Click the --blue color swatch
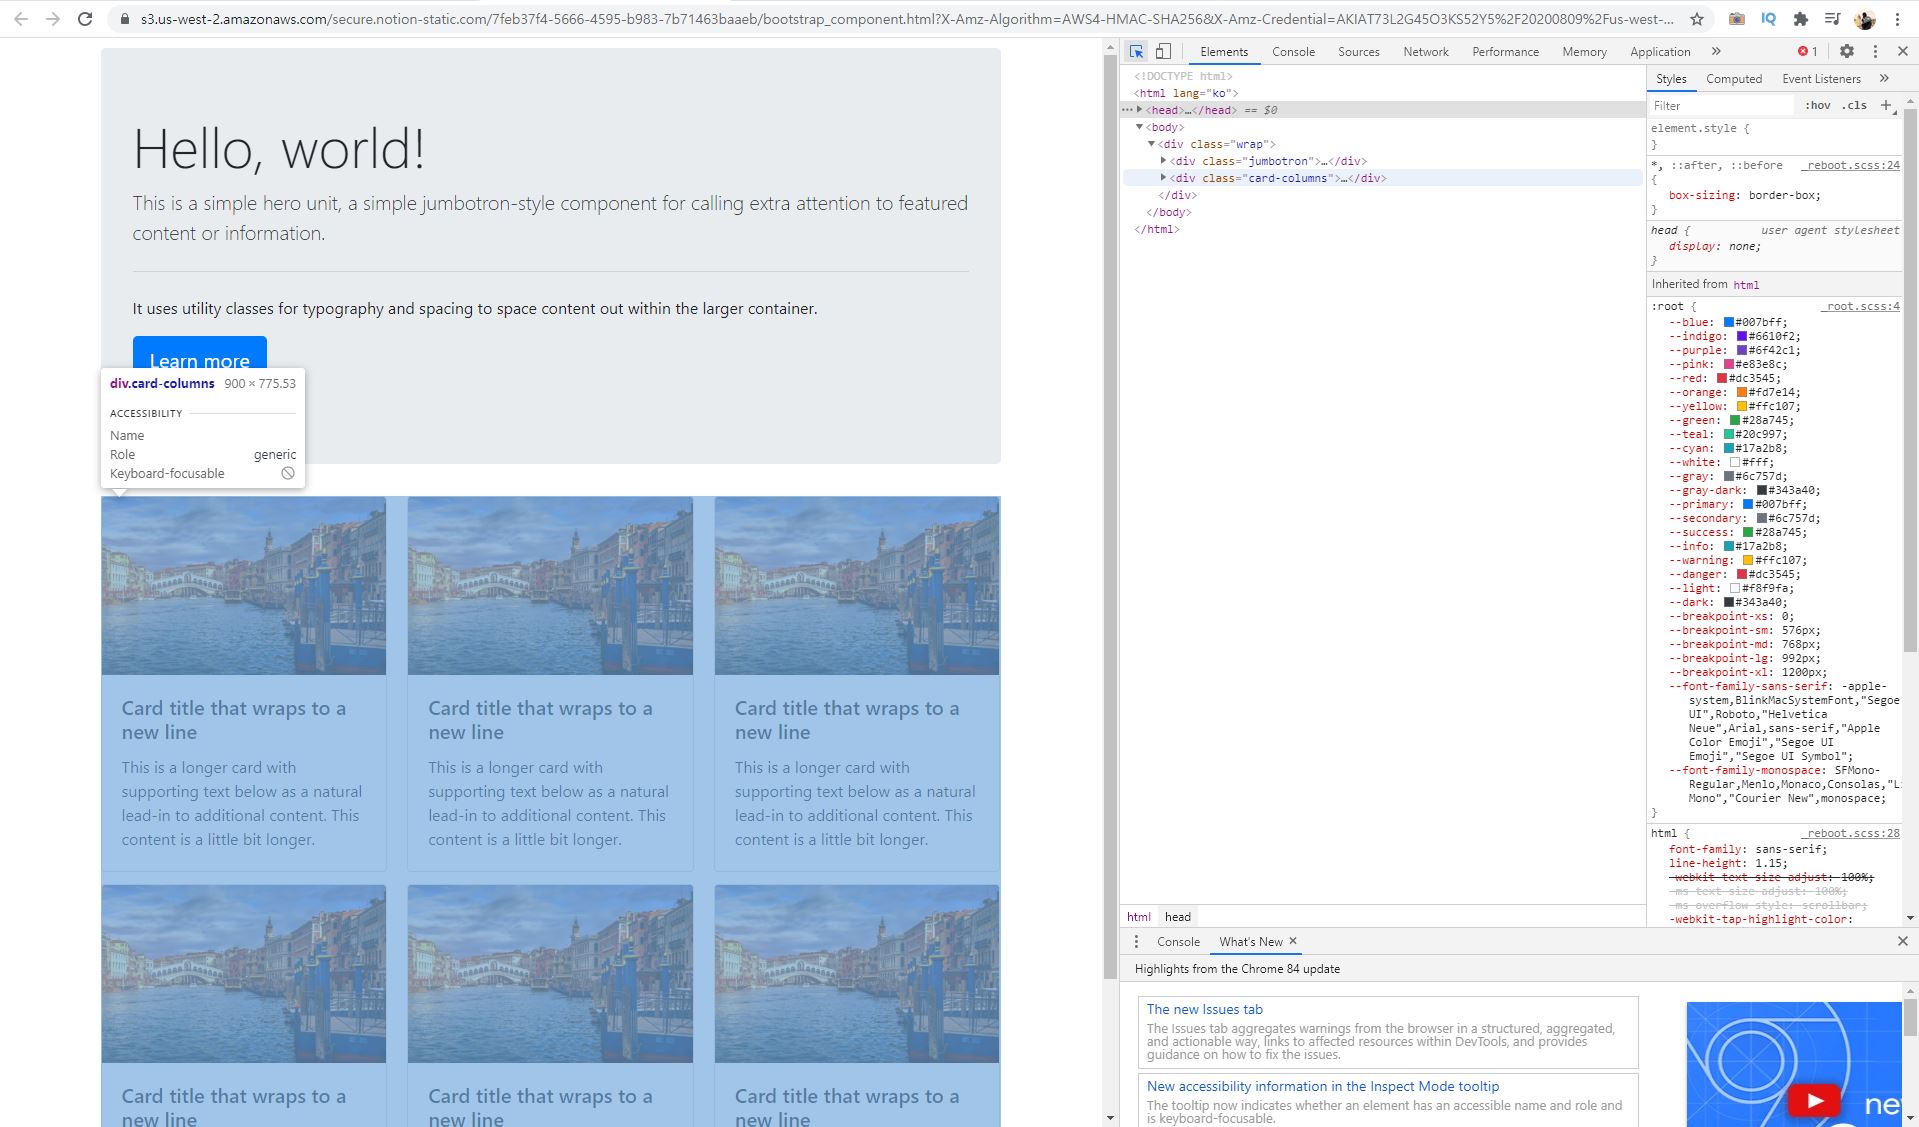Viewport: 1919px width, 1127px height. point(1728,322)
